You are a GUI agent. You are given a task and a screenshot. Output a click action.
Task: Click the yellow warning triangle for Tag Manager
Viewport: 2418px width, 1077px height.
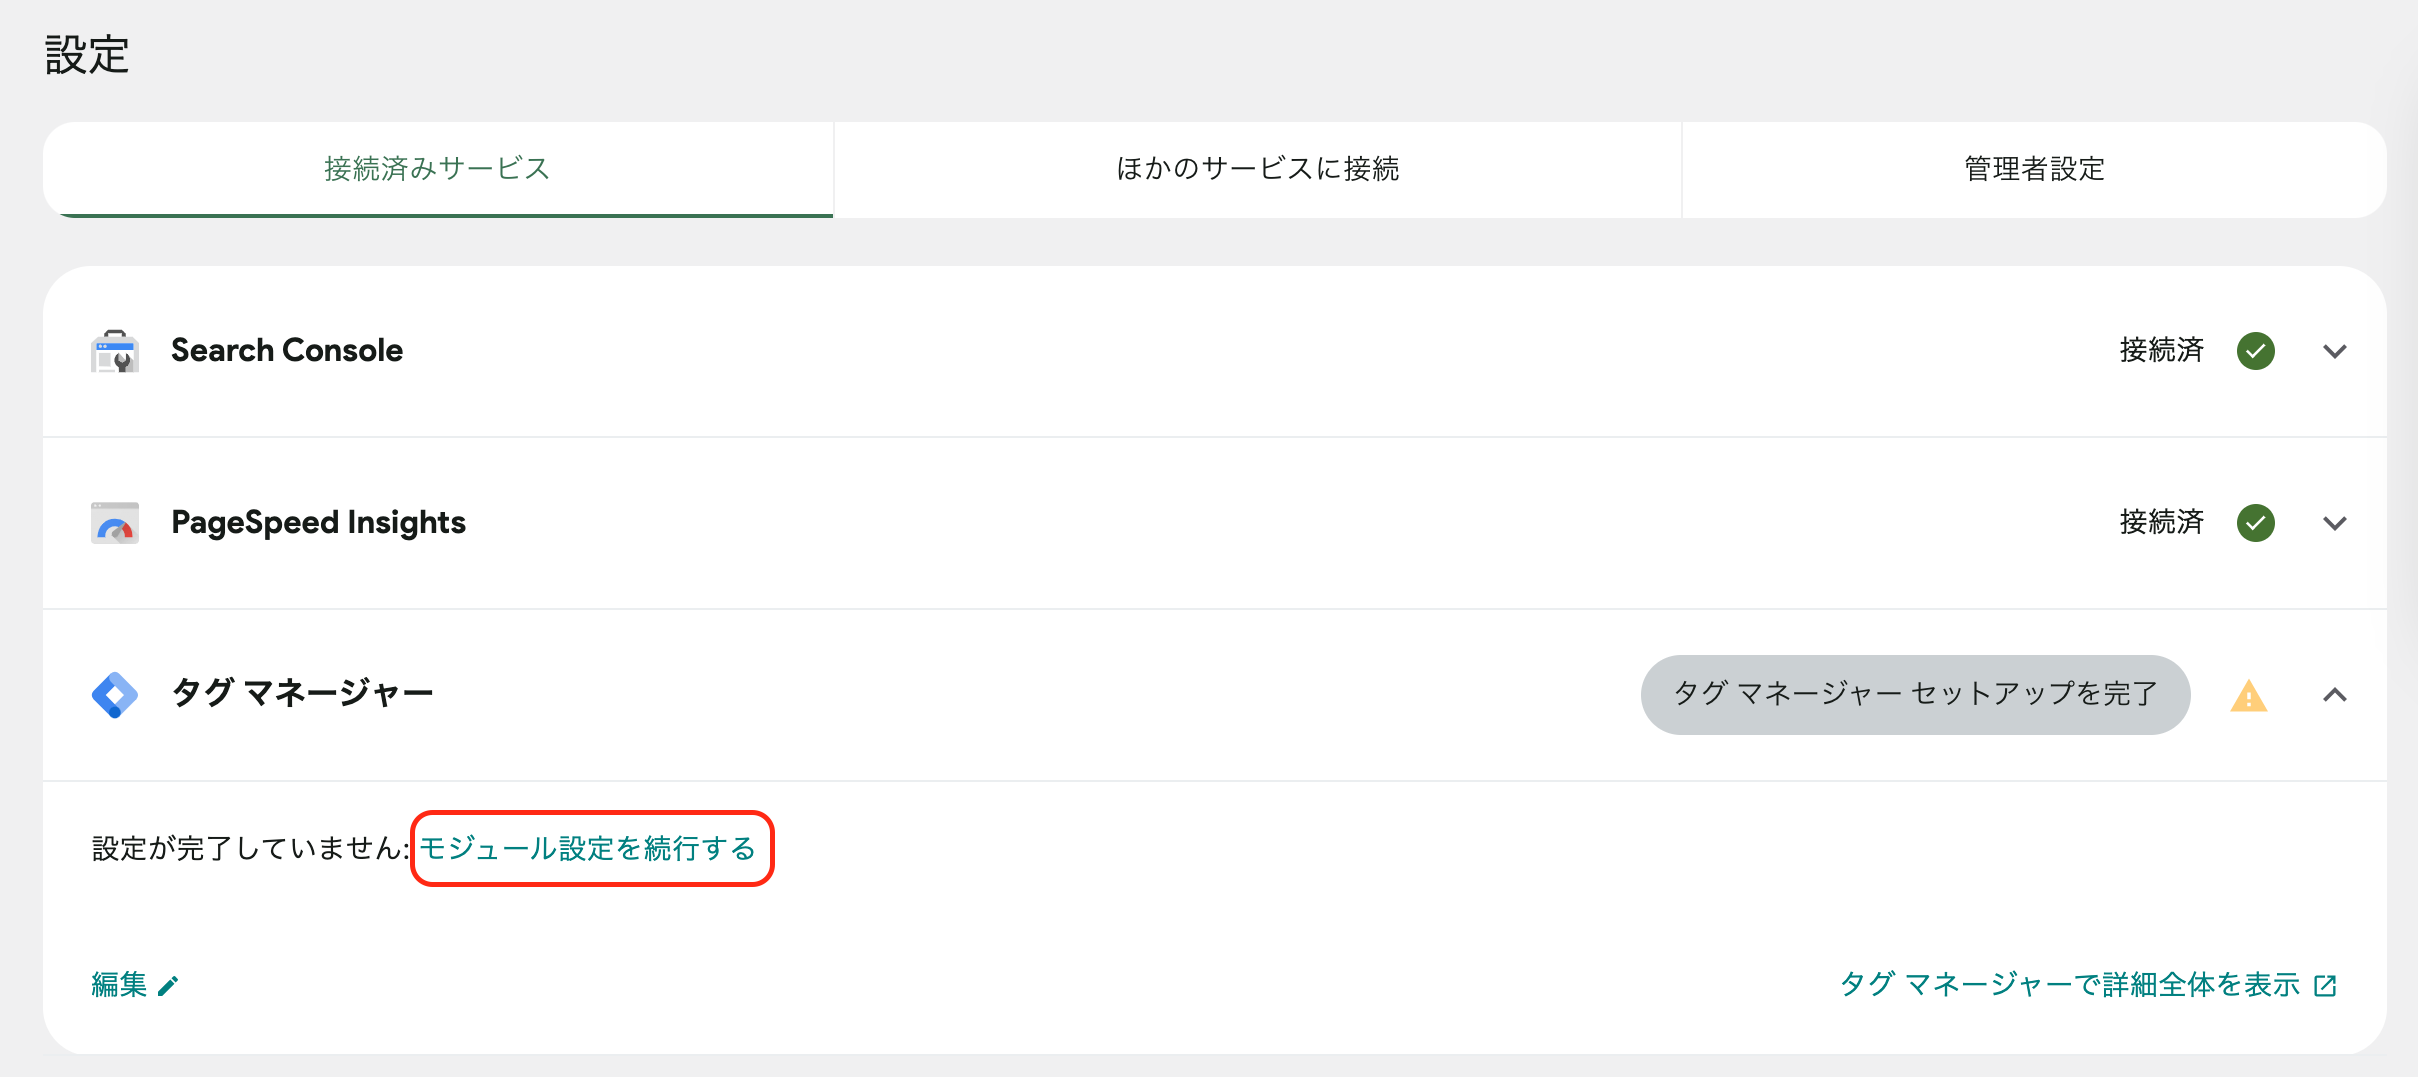(2249, 695)
